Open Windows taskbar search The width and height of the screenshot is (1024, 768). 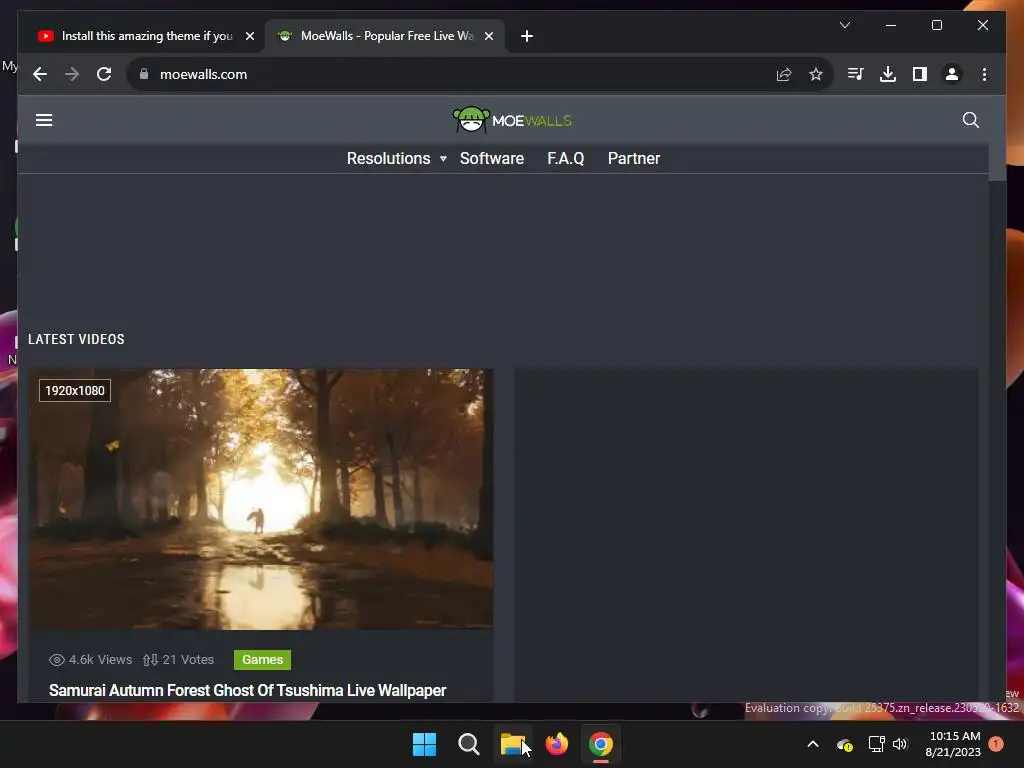[468, 744]
